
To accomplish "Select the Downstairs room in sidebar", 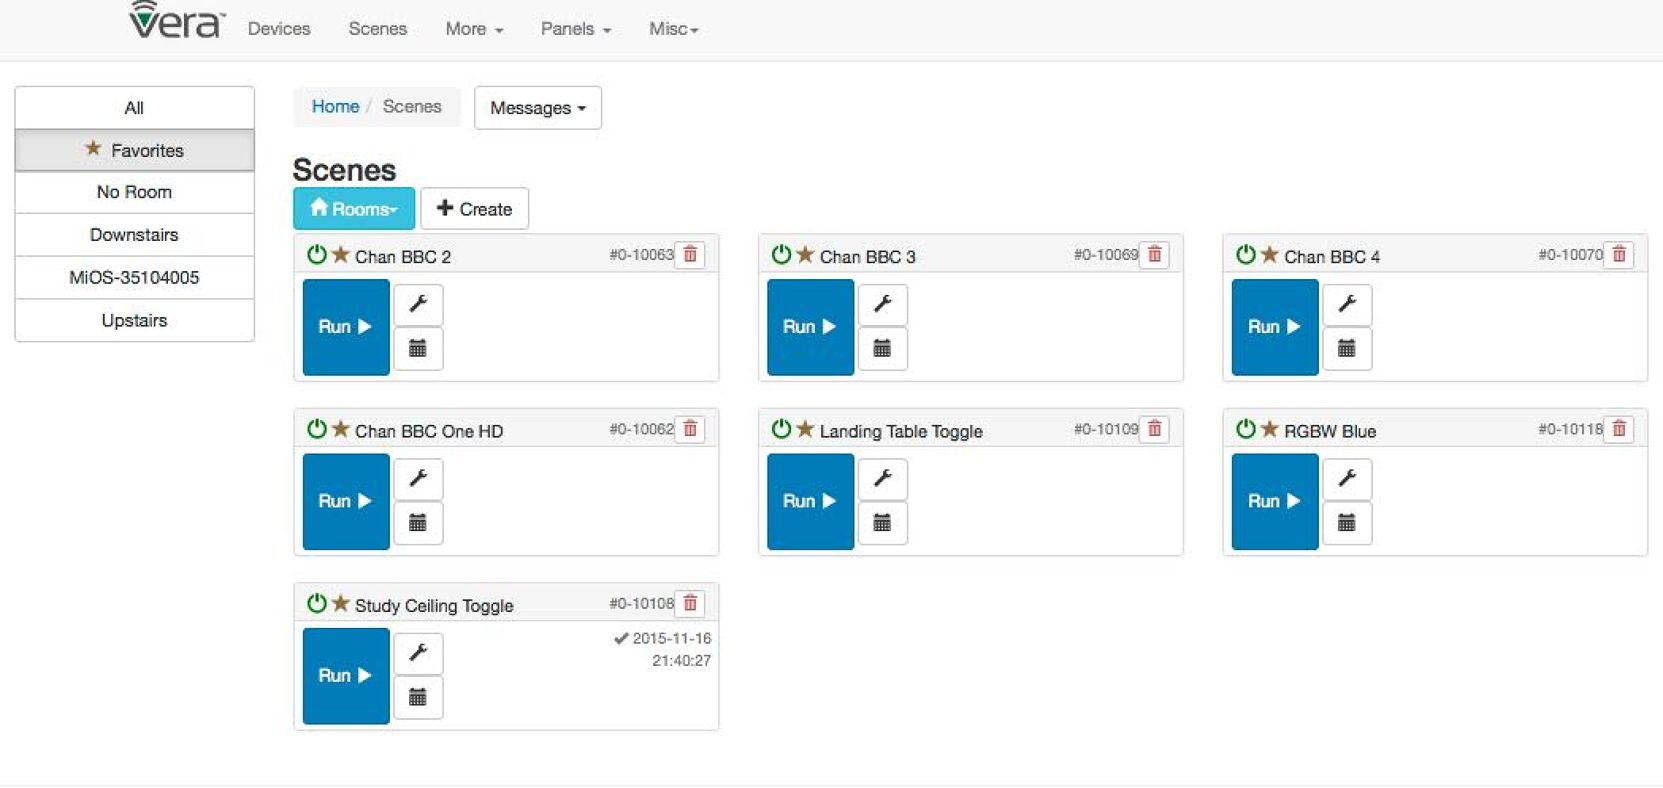I will point(134,235).
